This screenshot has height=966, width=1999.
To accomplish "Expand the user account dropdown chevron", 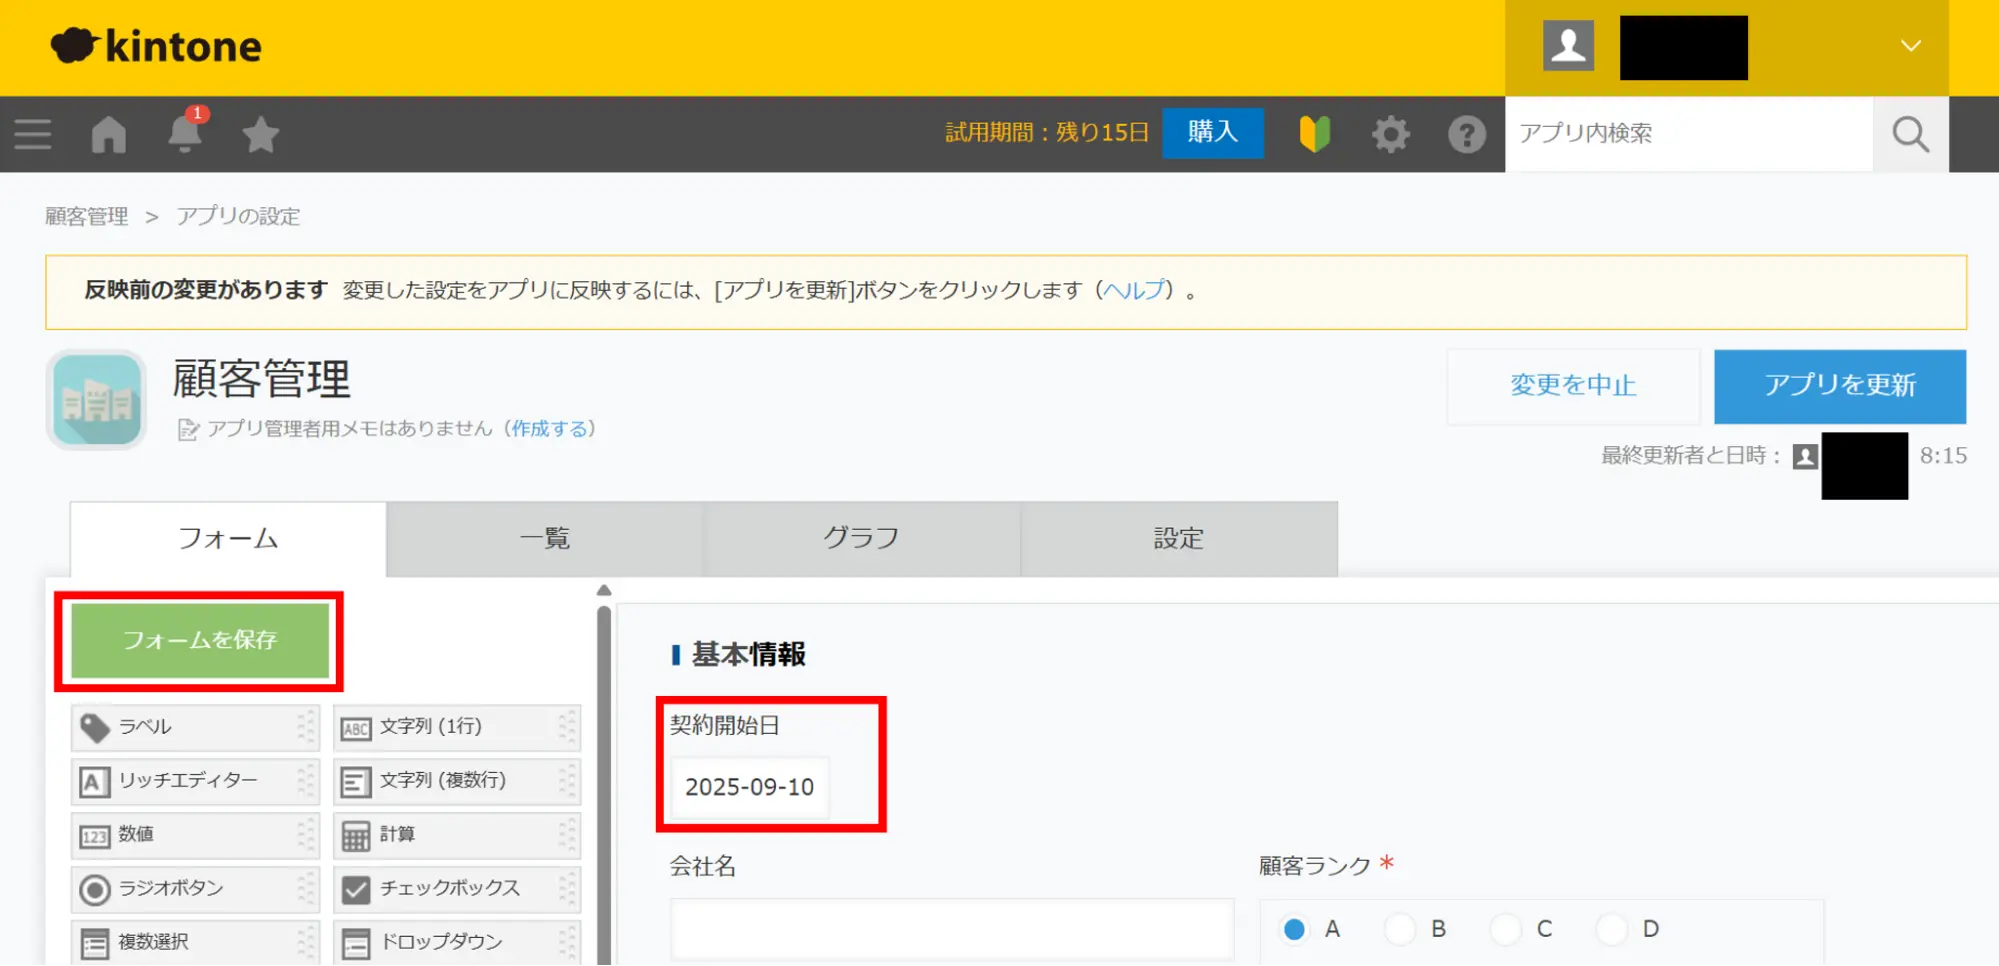I will [x=1910, y=46].
